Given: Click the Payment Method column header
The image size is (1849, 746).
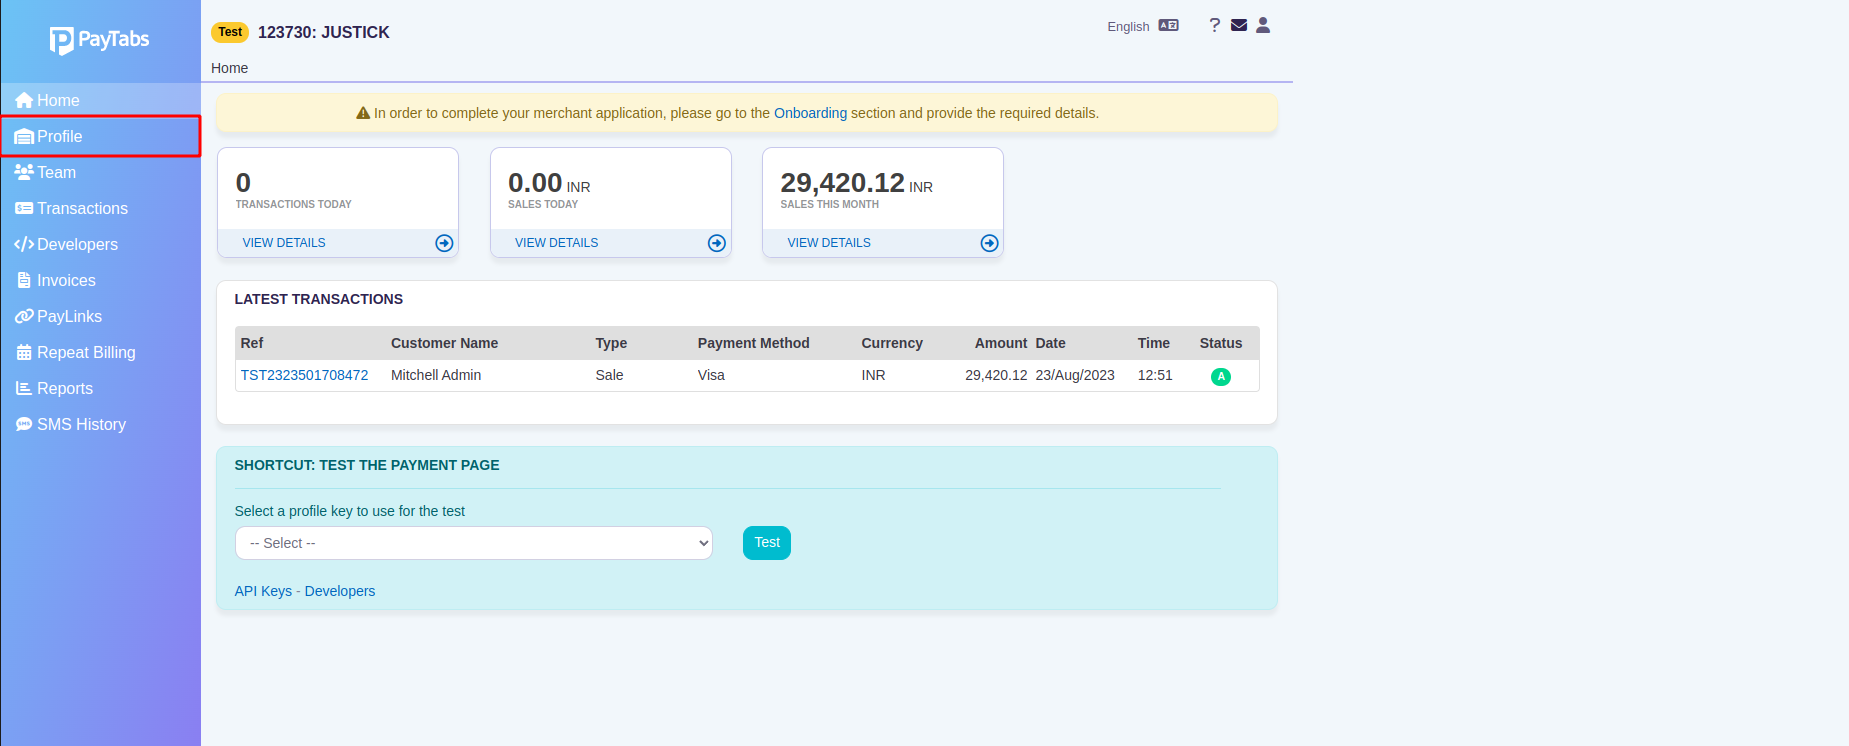Looking at the screenshot, I should [x=754, y=343].
